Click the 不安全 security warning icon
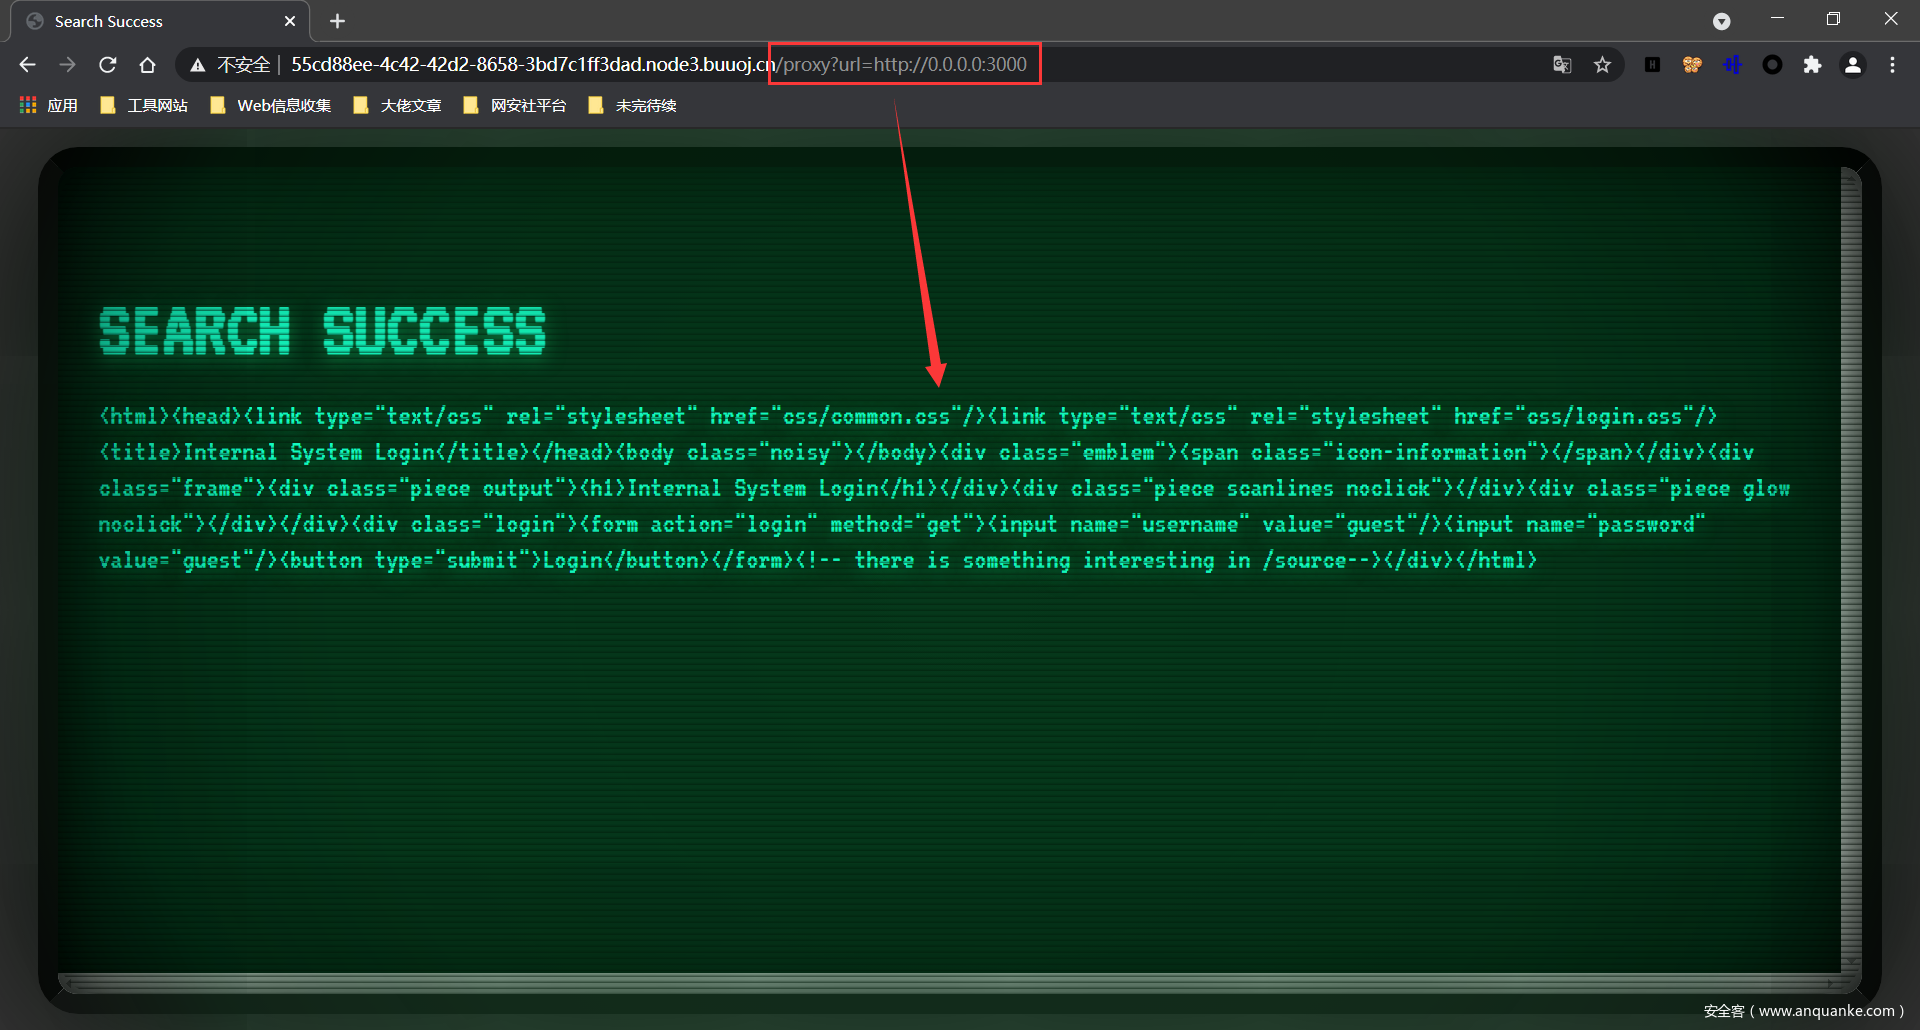 tap(198, 65)
